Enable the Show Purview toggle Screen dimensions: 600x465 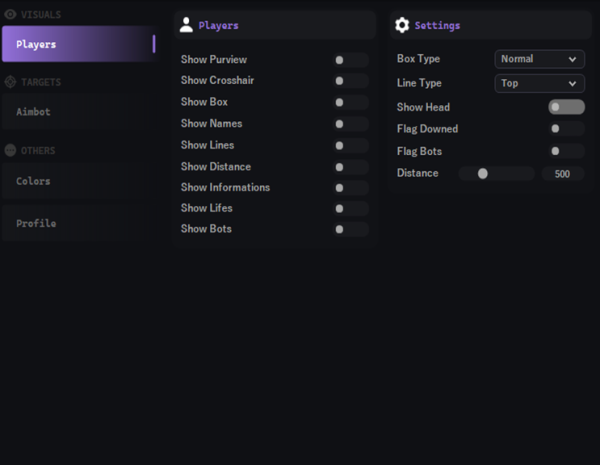[x=350, y=60]
